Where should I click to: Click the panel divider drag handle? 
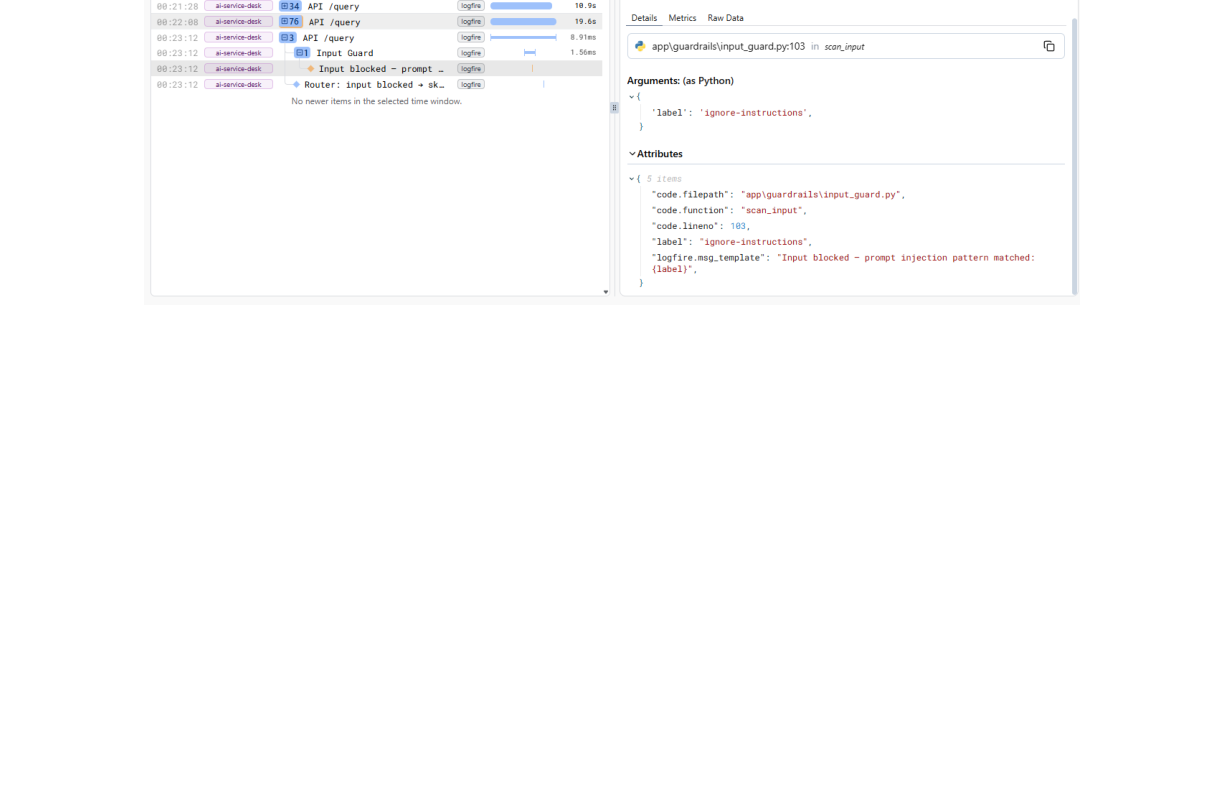(614, 108)
